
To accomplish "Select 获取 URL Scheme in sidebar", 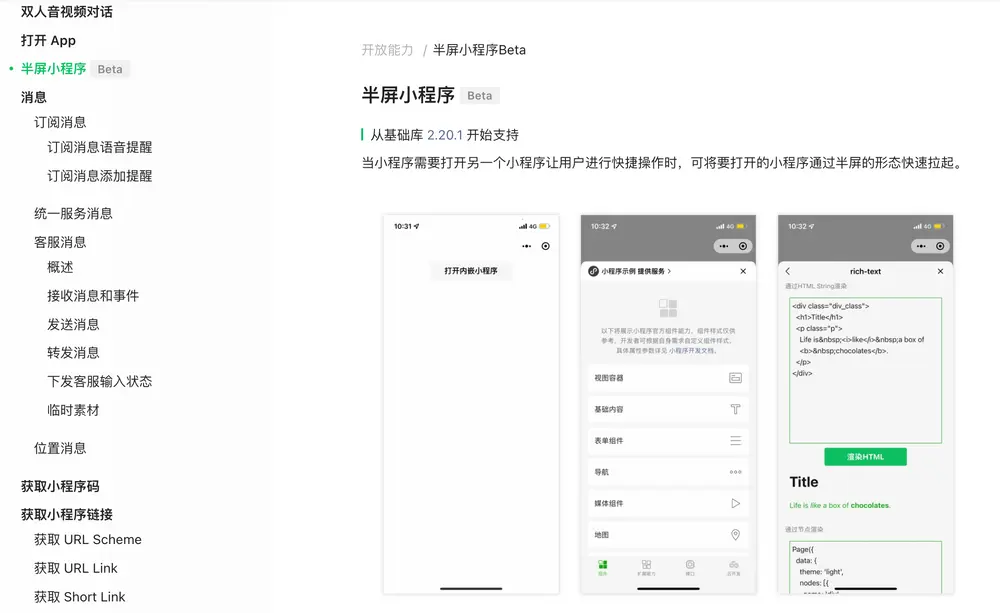I will click(88, 540).
